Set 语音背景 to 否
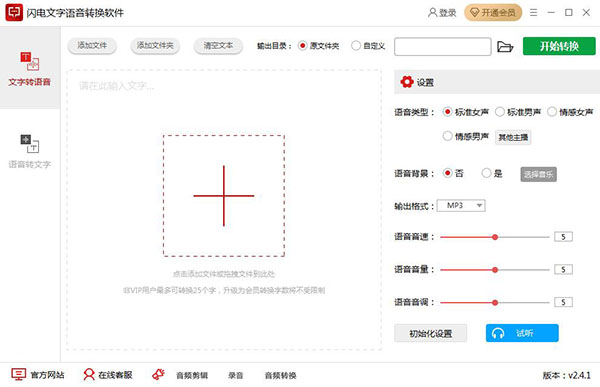 (x=453, y=173)
